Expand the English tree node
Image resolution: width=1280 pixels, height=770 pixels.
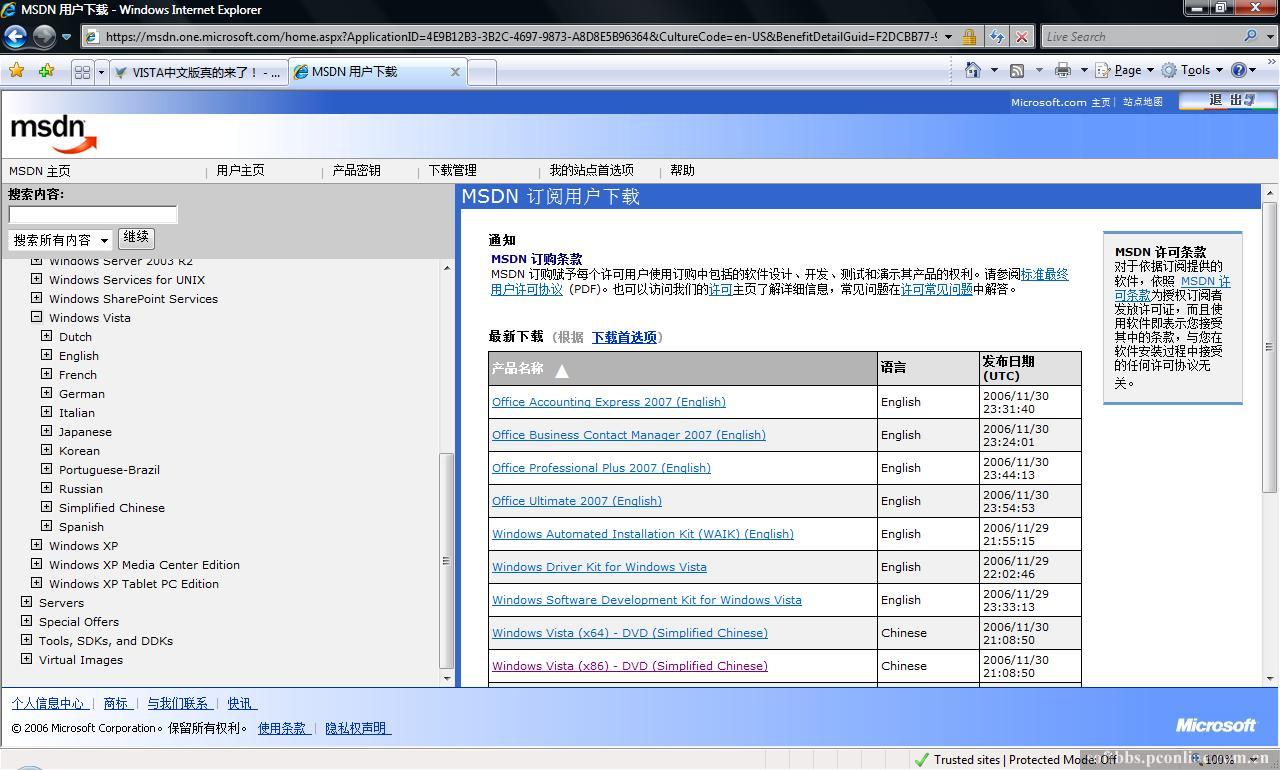point(46,355)
